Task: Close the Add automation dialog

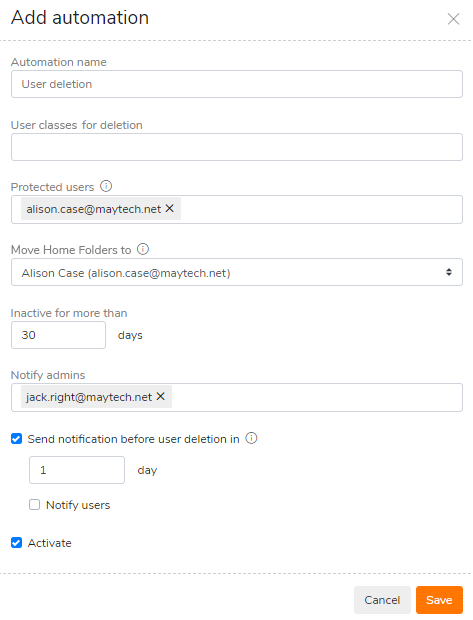Action: point(453,19)
